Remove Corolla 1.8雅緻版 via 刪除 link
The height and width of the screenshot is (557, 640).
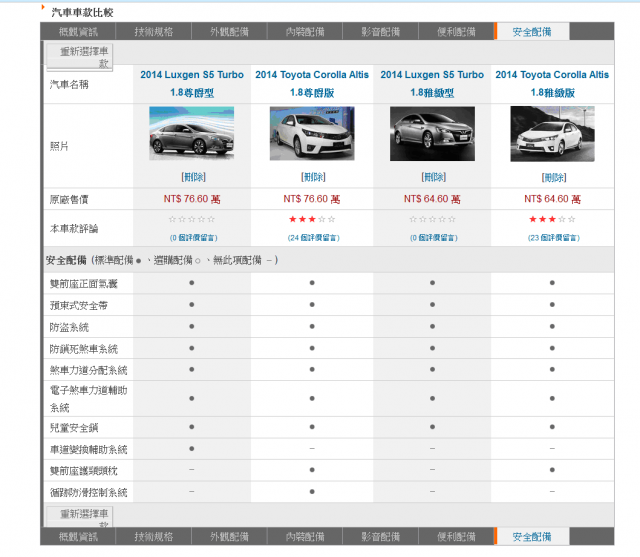click(x=554, y=178)
